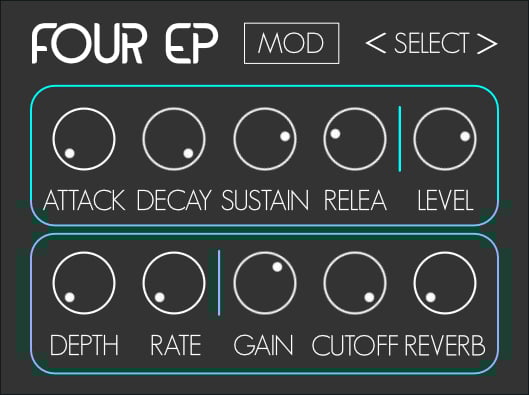Click the GAIN label text
Viewport: 529px width, 395px height.
pos(263,345)
